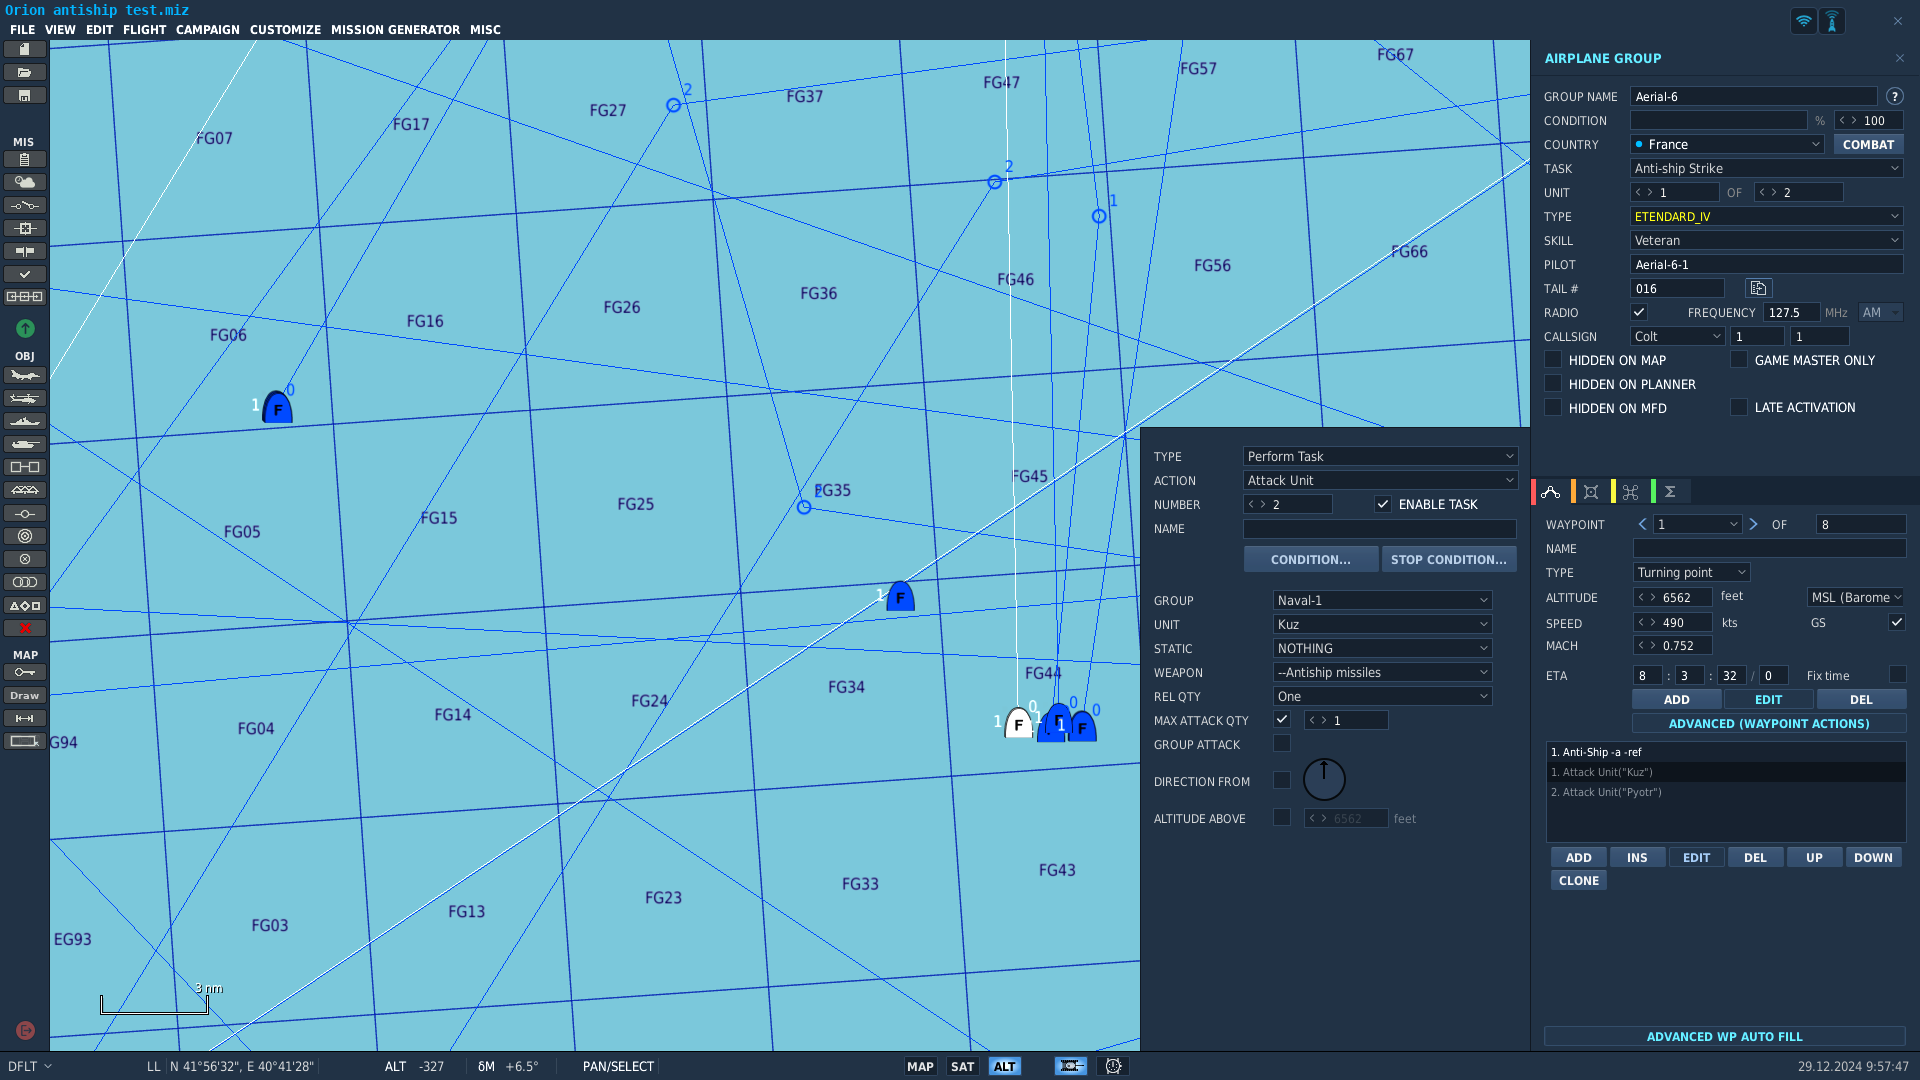Enable HIDDEN ON MFD checkbox
This screenshot has width=1920, height=1080.
[1553, 408]
